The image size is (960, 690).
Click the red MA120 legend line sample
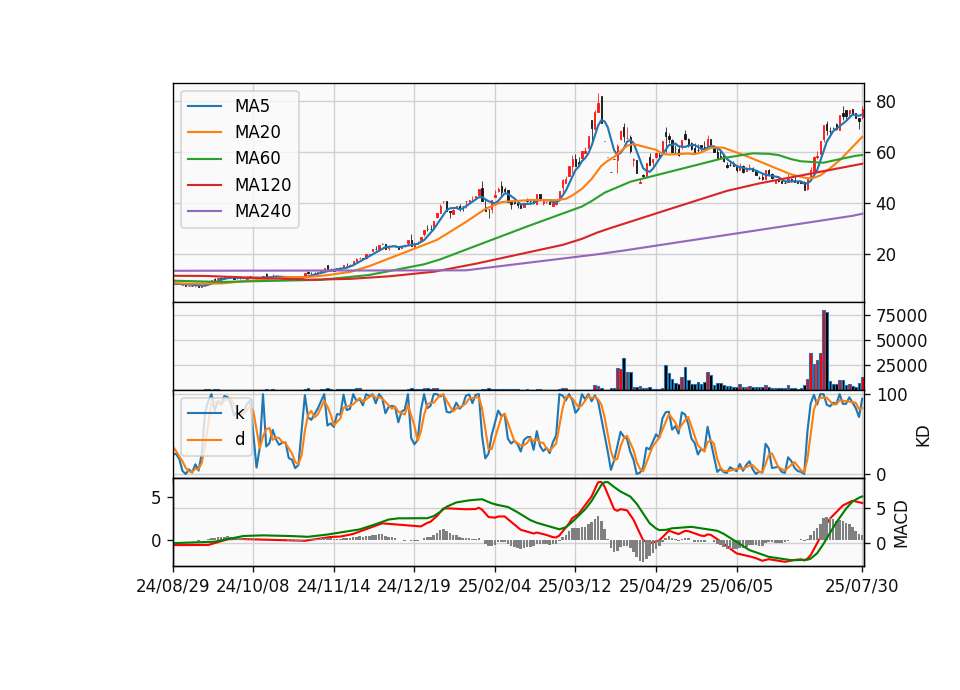205,185
